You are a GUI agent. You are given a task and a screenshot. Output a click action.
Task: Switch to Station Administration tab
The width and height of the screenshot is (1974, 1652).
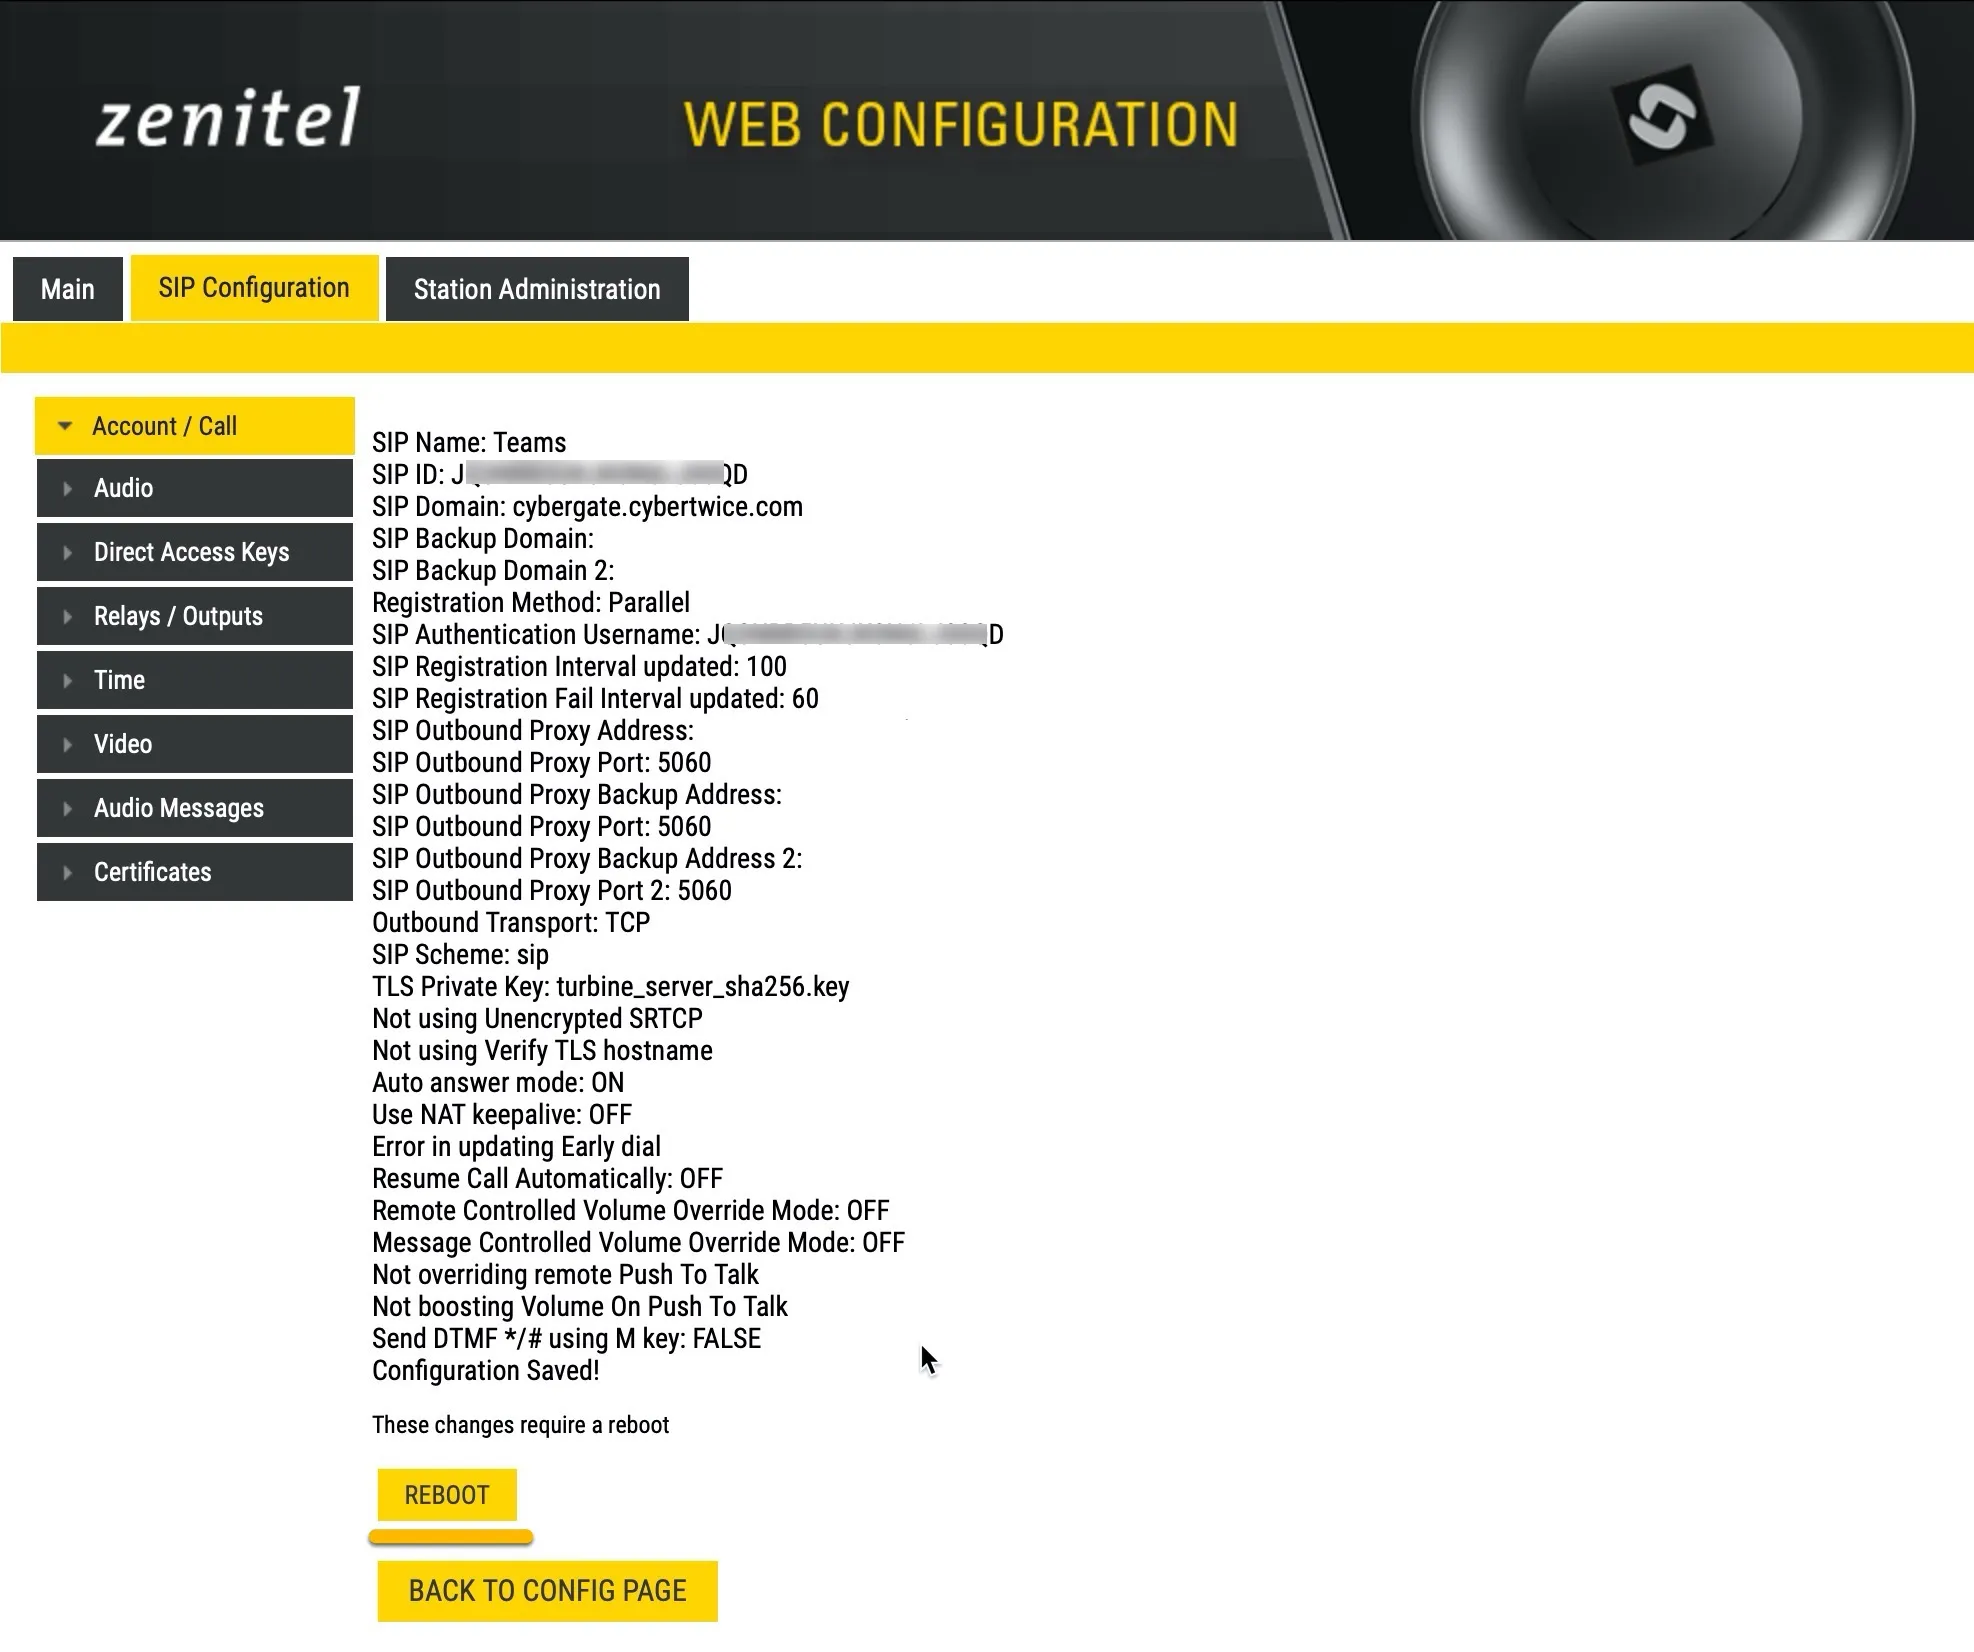(537, 289)
